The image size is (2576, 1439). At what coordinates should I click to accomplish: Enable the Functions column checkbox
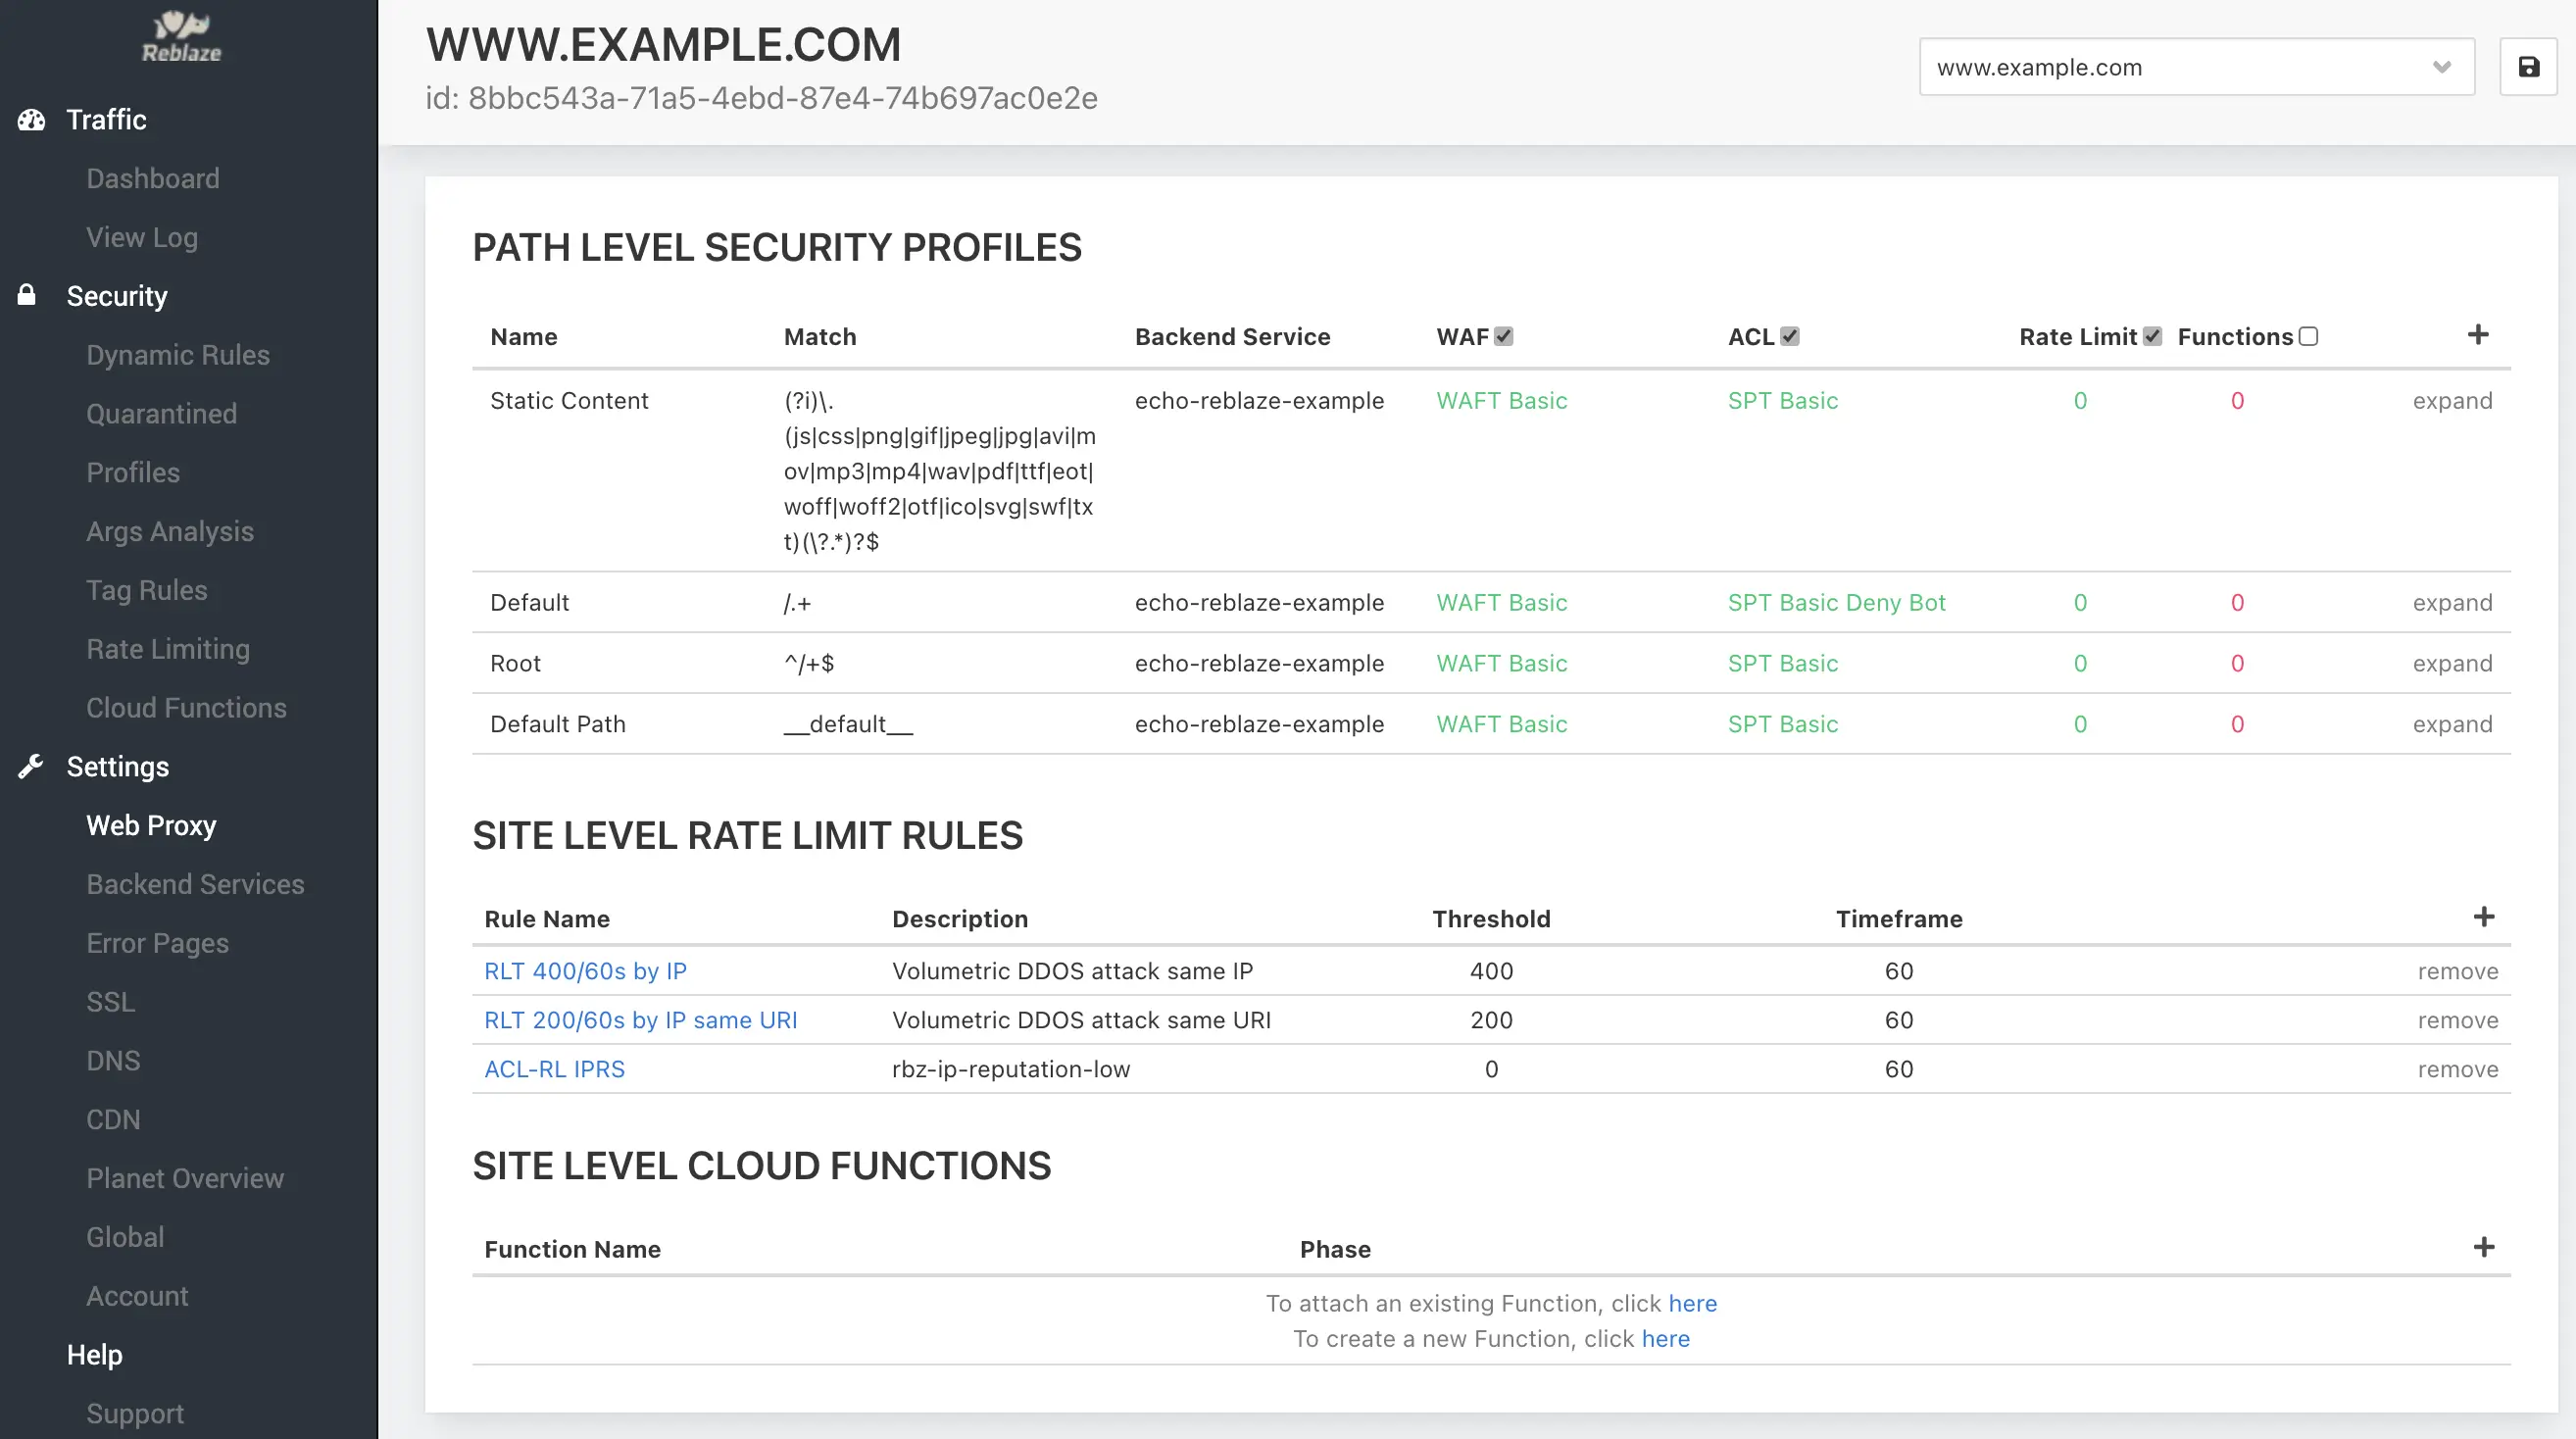2308,337
